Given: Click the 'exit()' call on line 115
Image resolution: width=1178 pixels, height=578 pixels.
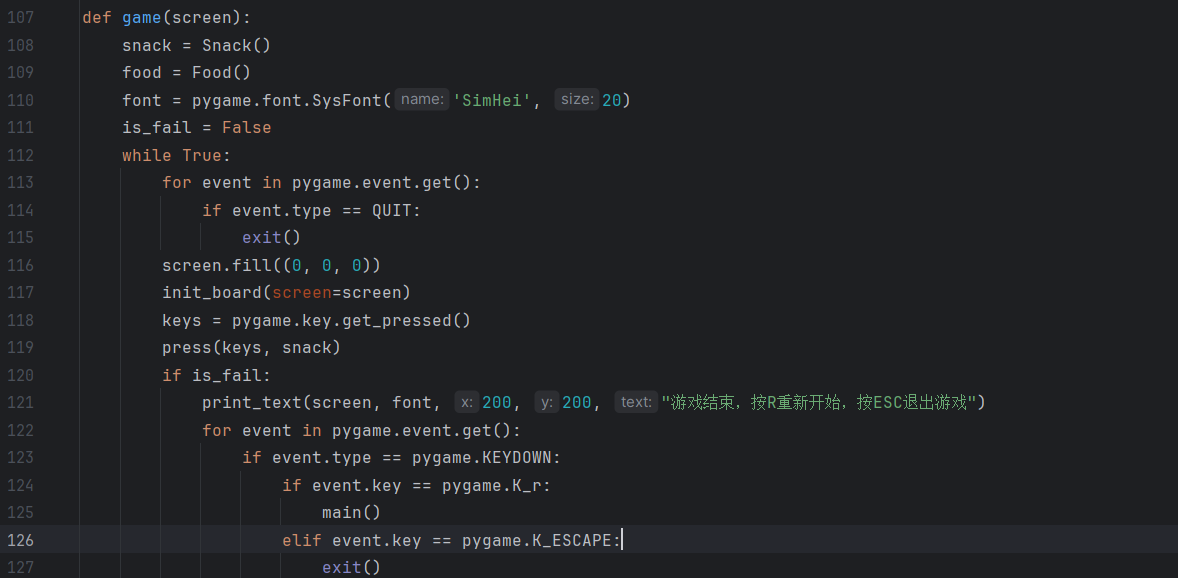Looking at the screenshot, I should tap(271, 238).
